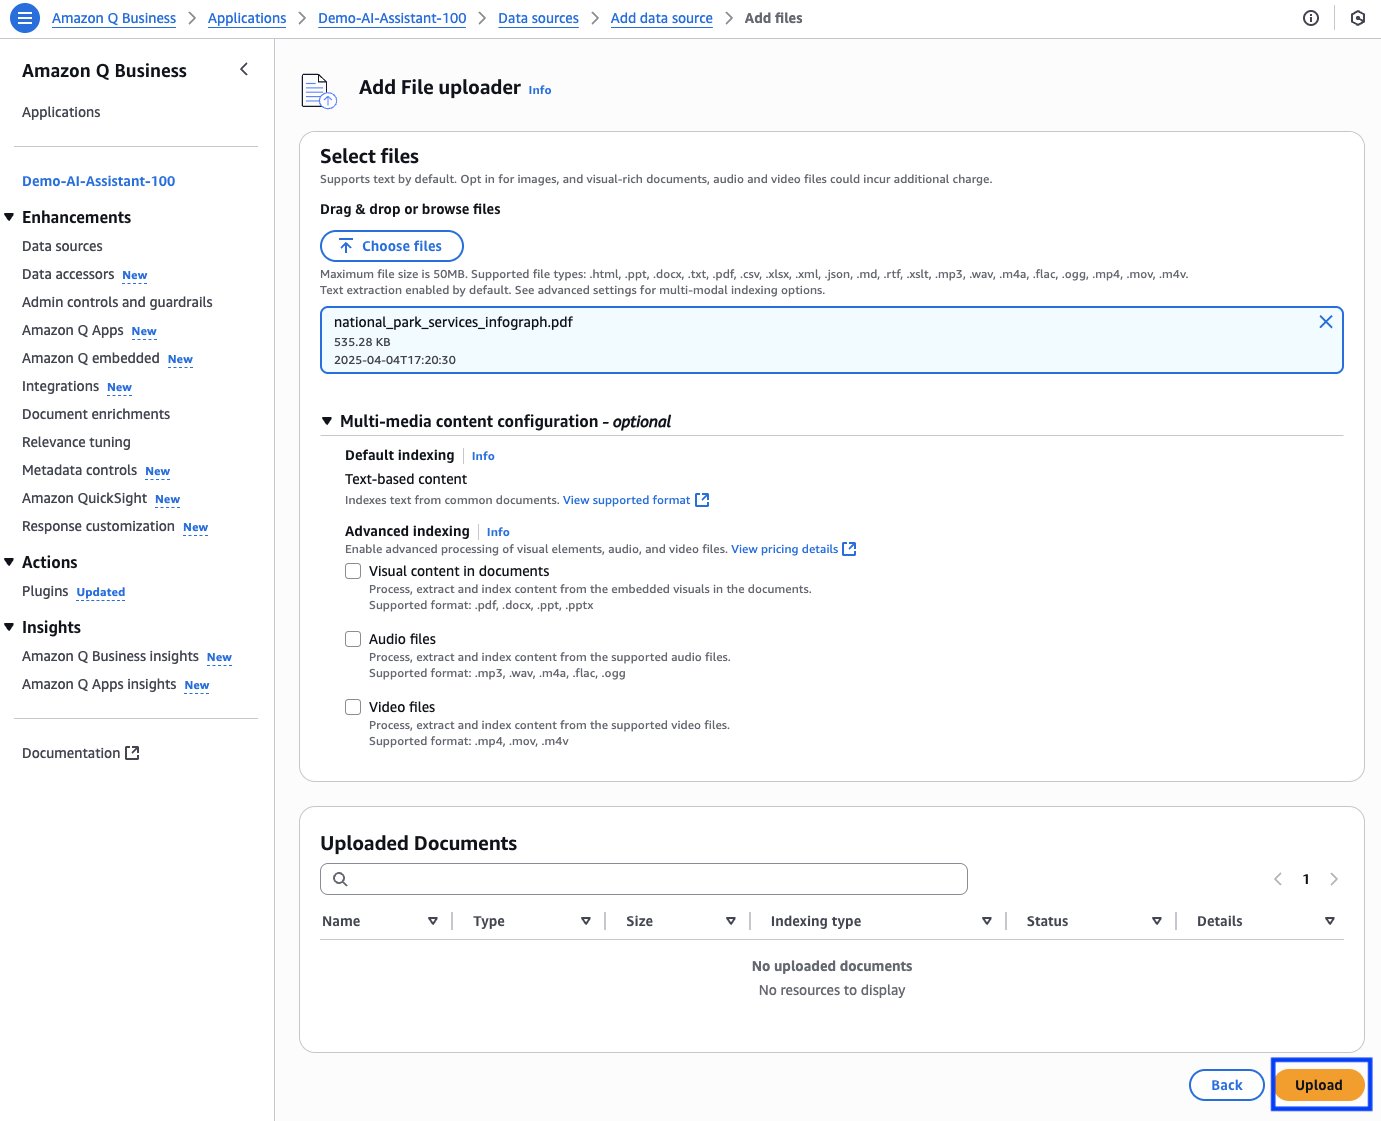This screenshot has height=1121, width=1381.
Task: Click the external link icon beside View supported format
Action: pos(702,500)
